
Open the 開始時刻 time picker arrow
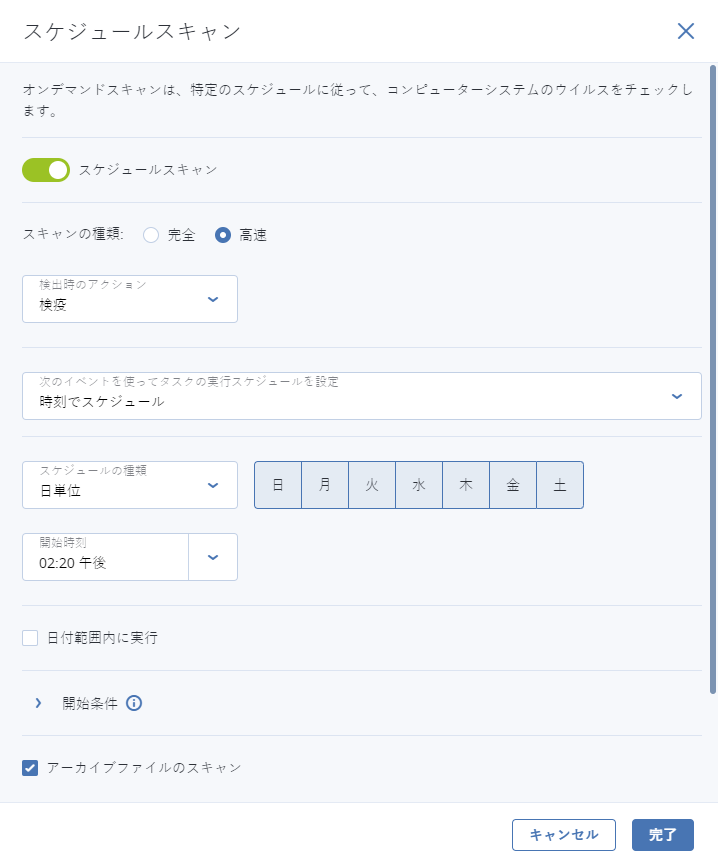[213, 557]
